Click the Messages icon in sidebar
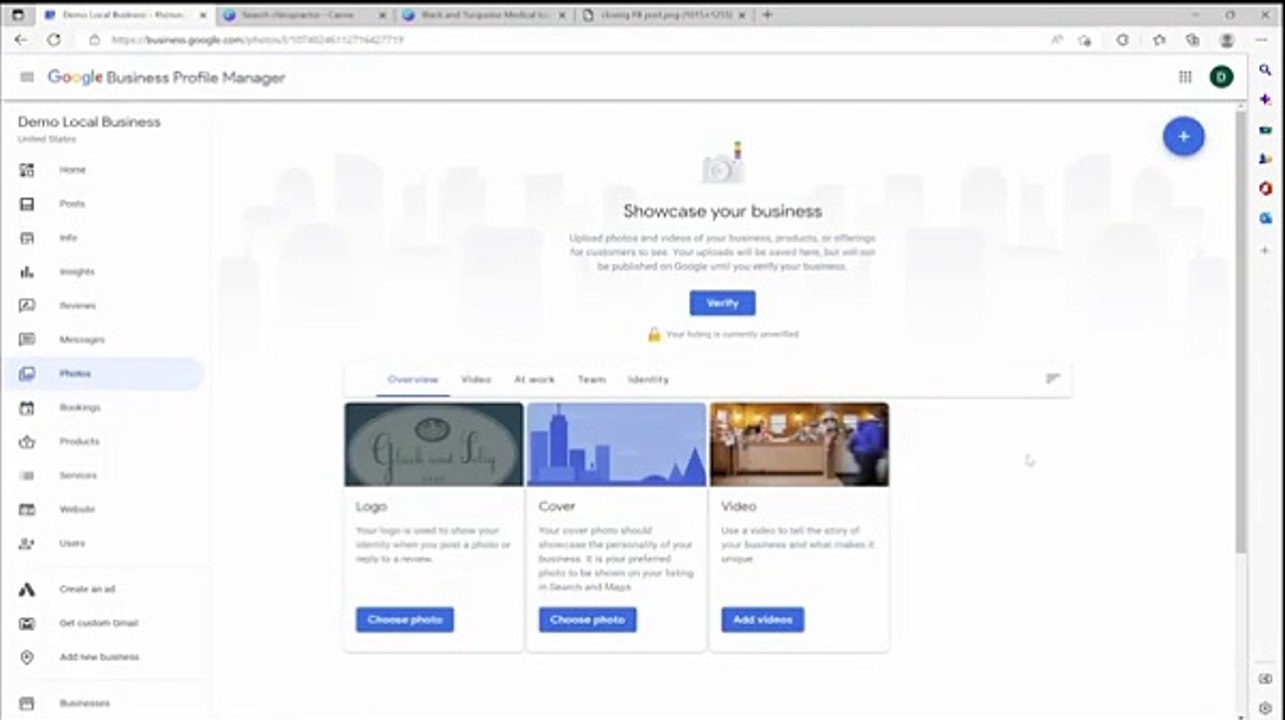Image resolution: width=1285 pixels, height=720 pixels. (27, 340)
